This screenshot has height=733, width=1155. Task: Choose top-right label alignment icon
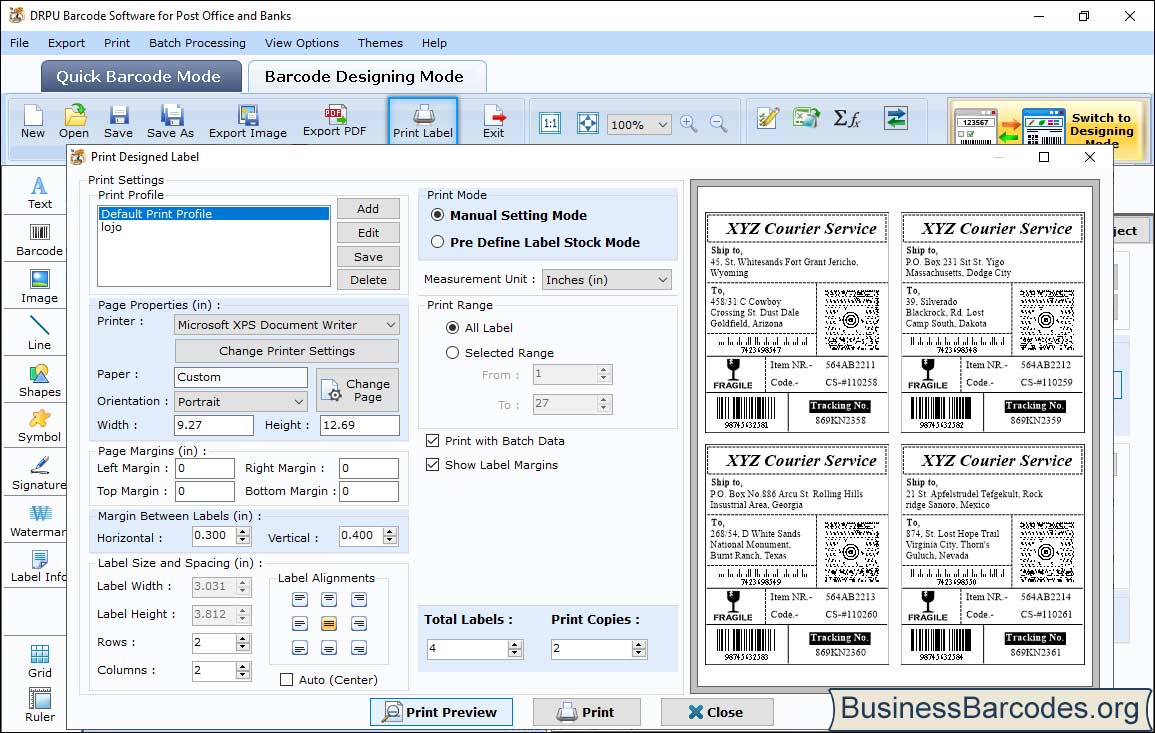(359, 599)
